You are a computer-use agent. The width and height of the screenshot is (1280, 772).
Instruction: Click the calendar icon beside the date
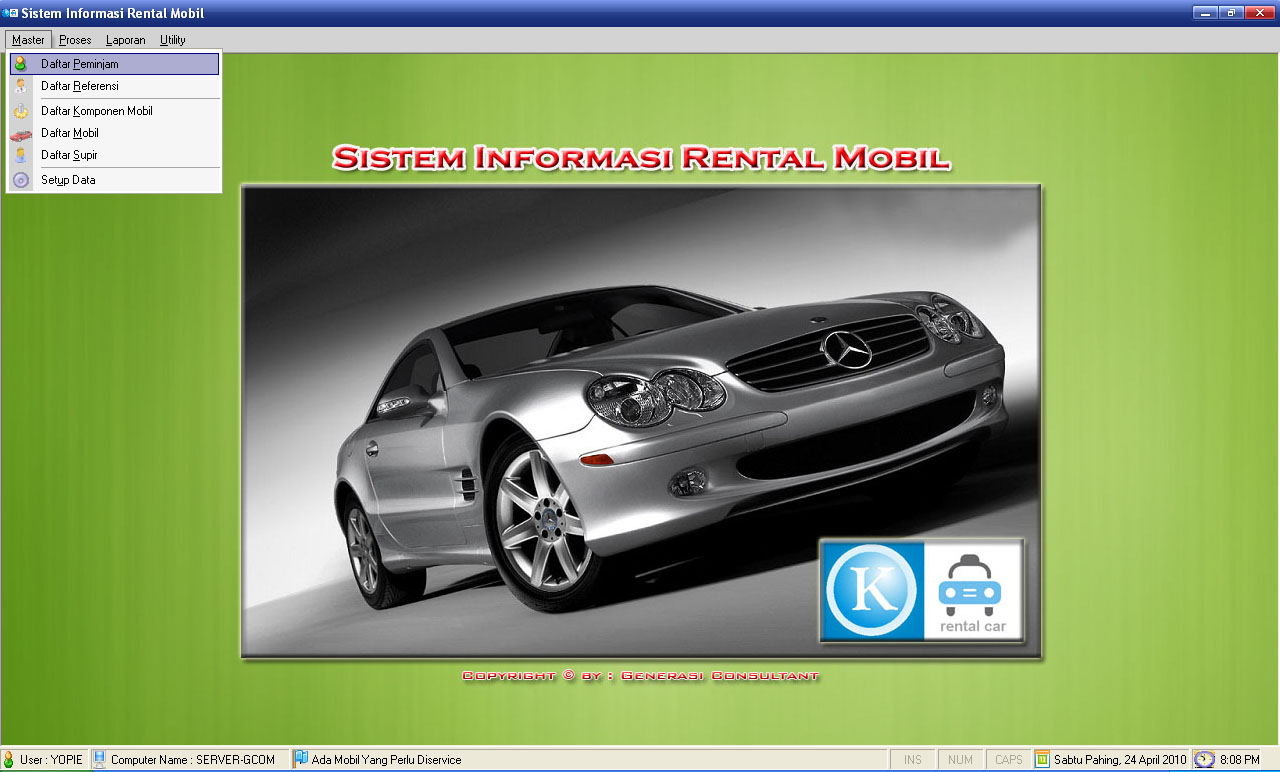1043,760
